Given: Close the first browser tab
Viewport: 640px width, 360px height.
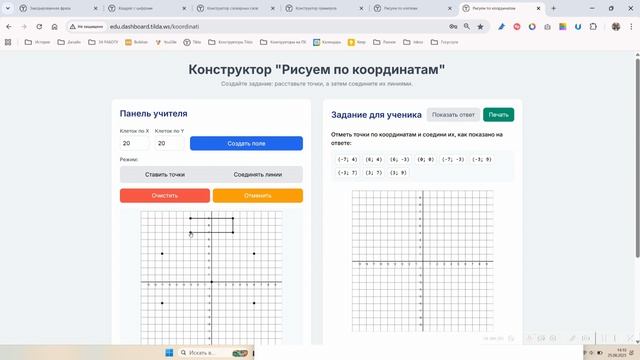Looking at the screenshot, I should pyautogui.click(x=96, y=8).
